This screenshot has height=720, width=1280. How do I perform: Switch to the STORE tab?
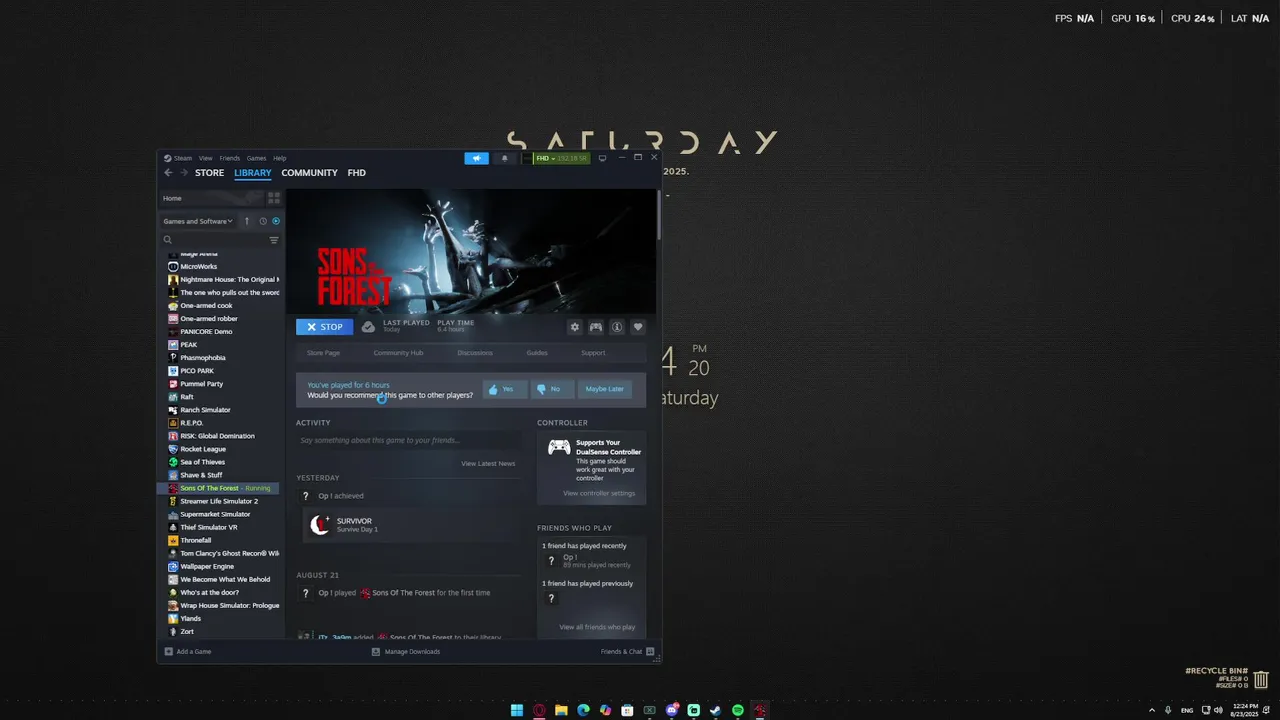tap(209, 173)
